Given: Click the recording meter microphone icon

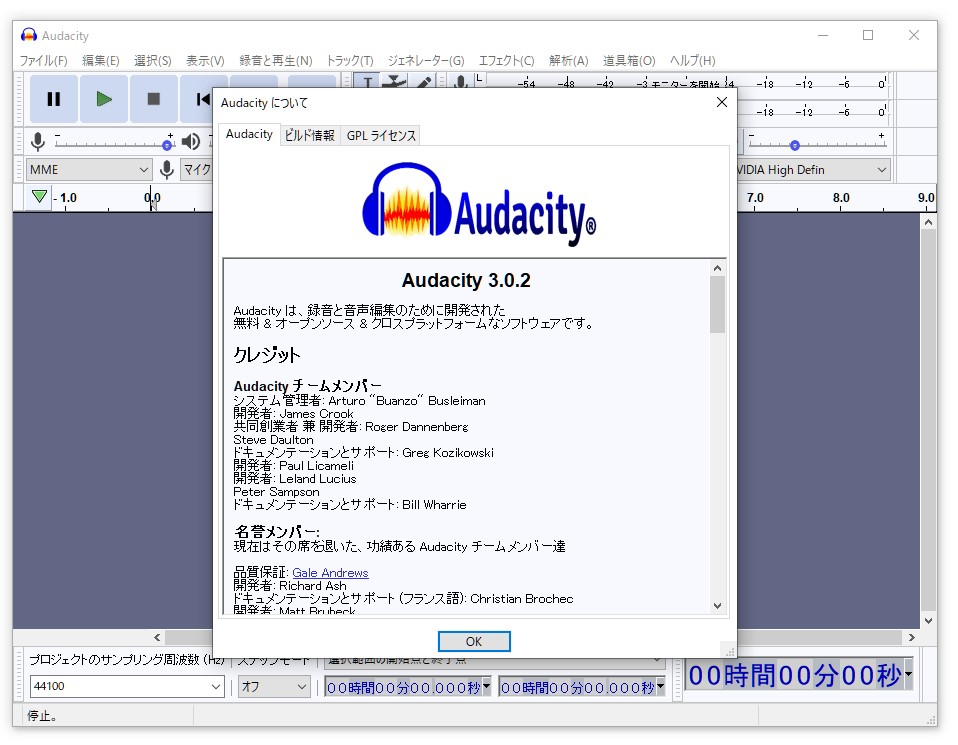Looking at the screenshot, I should [x=461, y=82].
